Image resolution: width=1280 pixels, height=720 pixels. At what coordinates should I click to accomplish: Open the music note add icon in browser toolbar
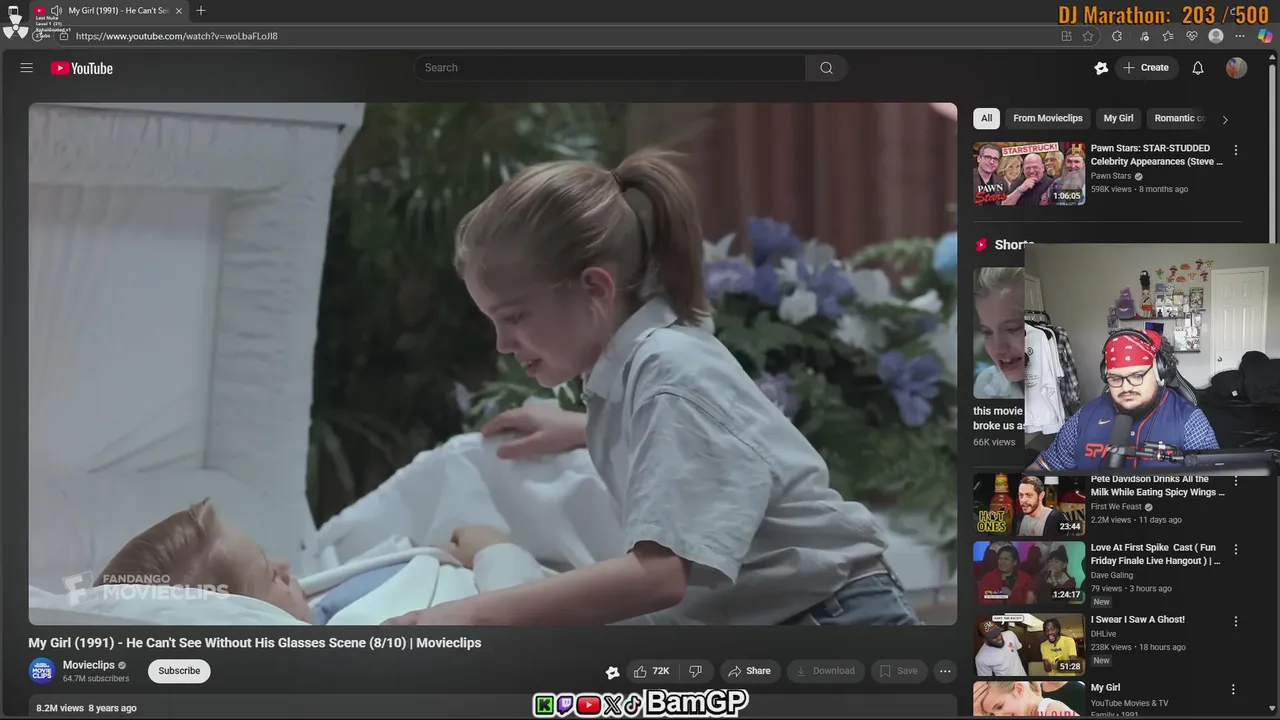[x=1144, y=36]
